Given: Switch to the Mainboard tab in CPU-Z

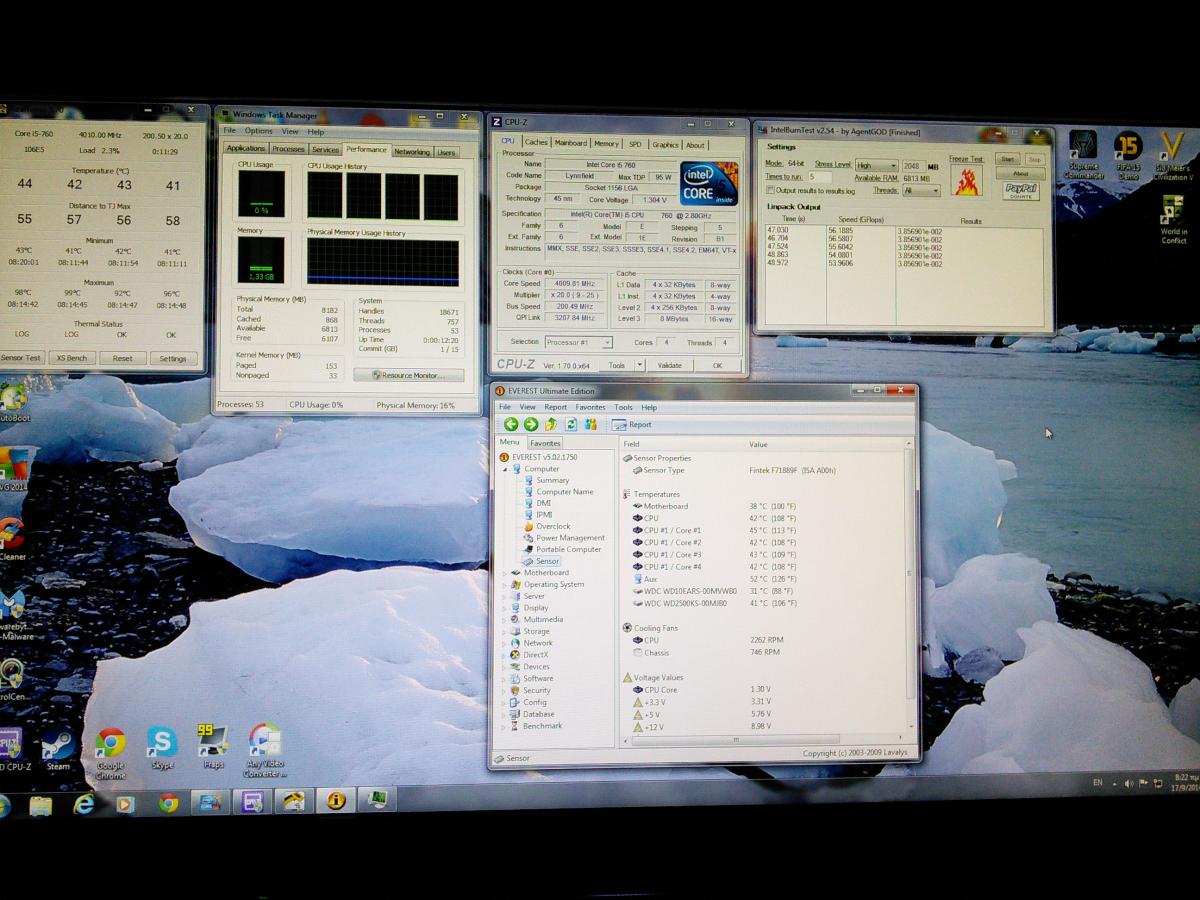Looking at the screenshot, I should [570, 143].
